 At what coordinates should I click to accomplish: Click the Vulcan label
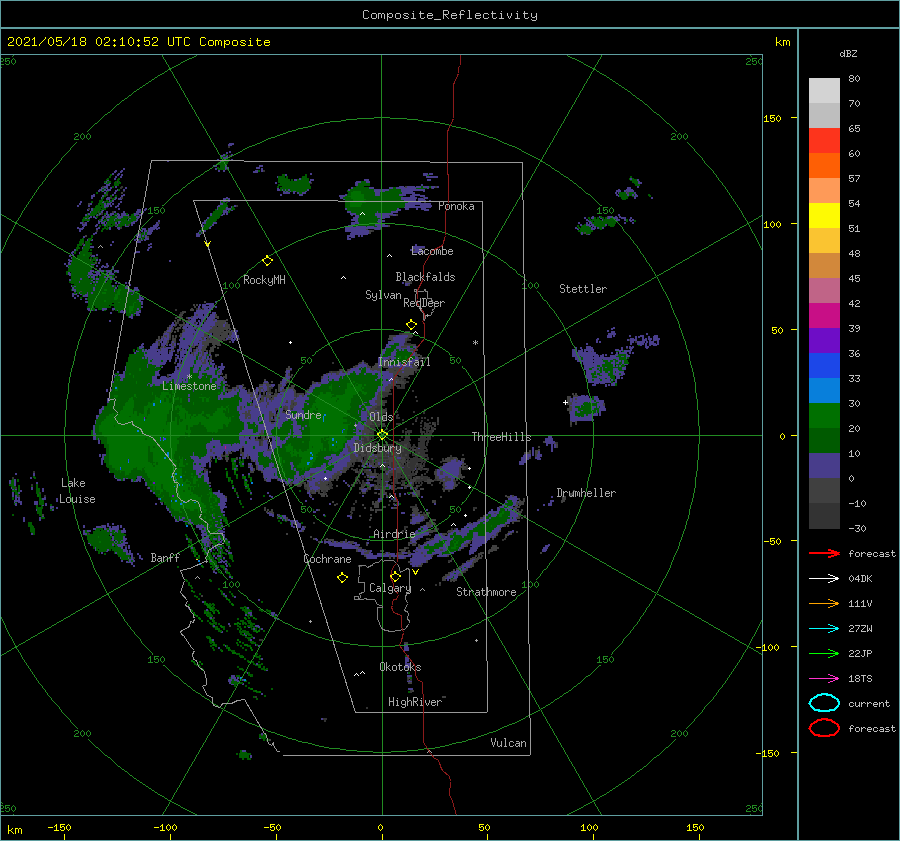[508, 743]
